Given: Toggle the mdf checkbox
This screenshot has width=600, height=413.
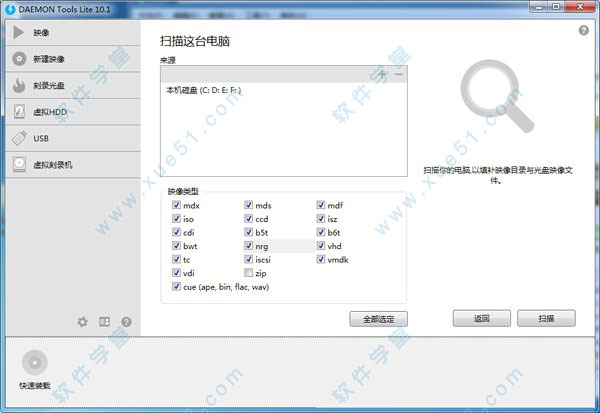Looking at the screenshot, I should 321,205.
